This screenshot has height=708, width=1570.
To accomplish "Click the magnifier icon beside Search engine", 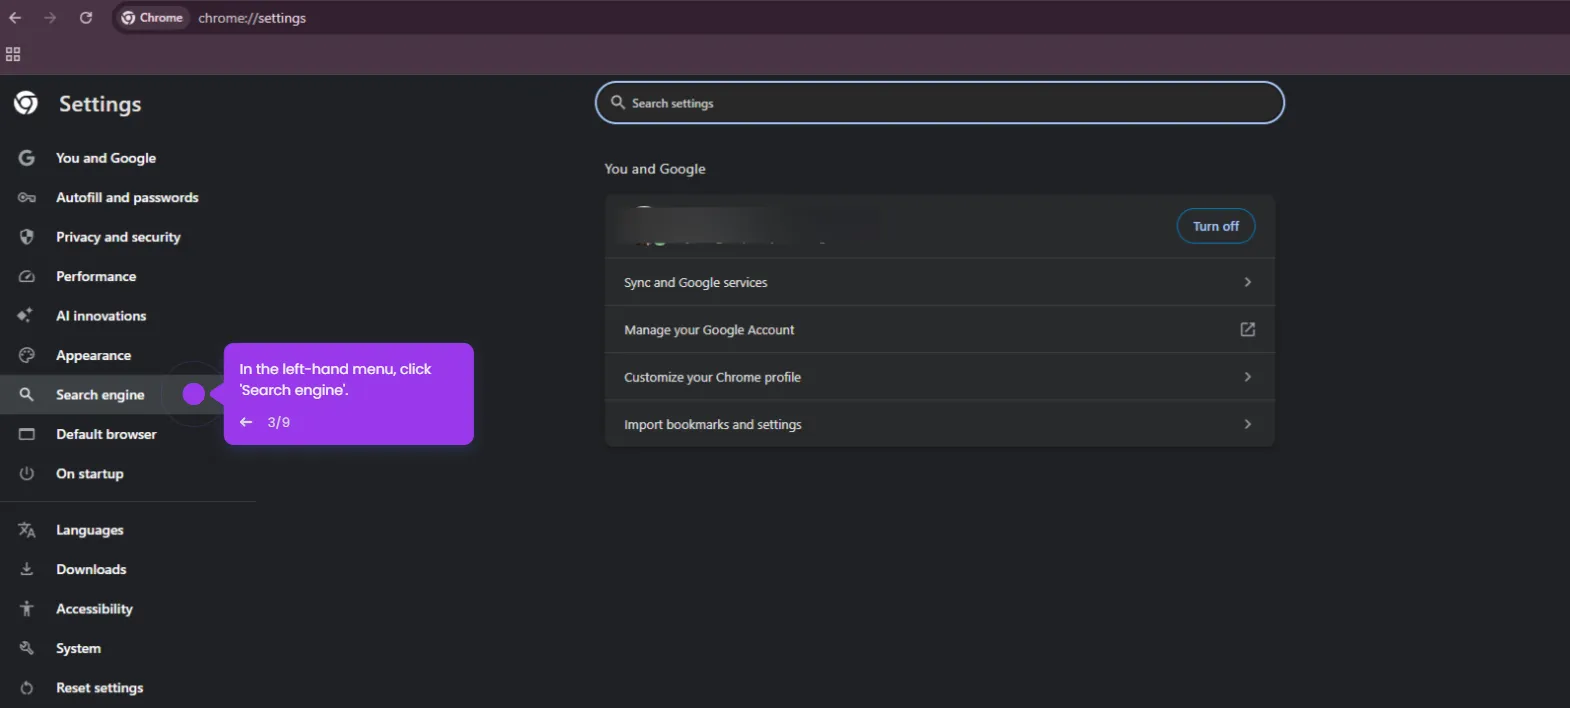I will coord(27,394).
